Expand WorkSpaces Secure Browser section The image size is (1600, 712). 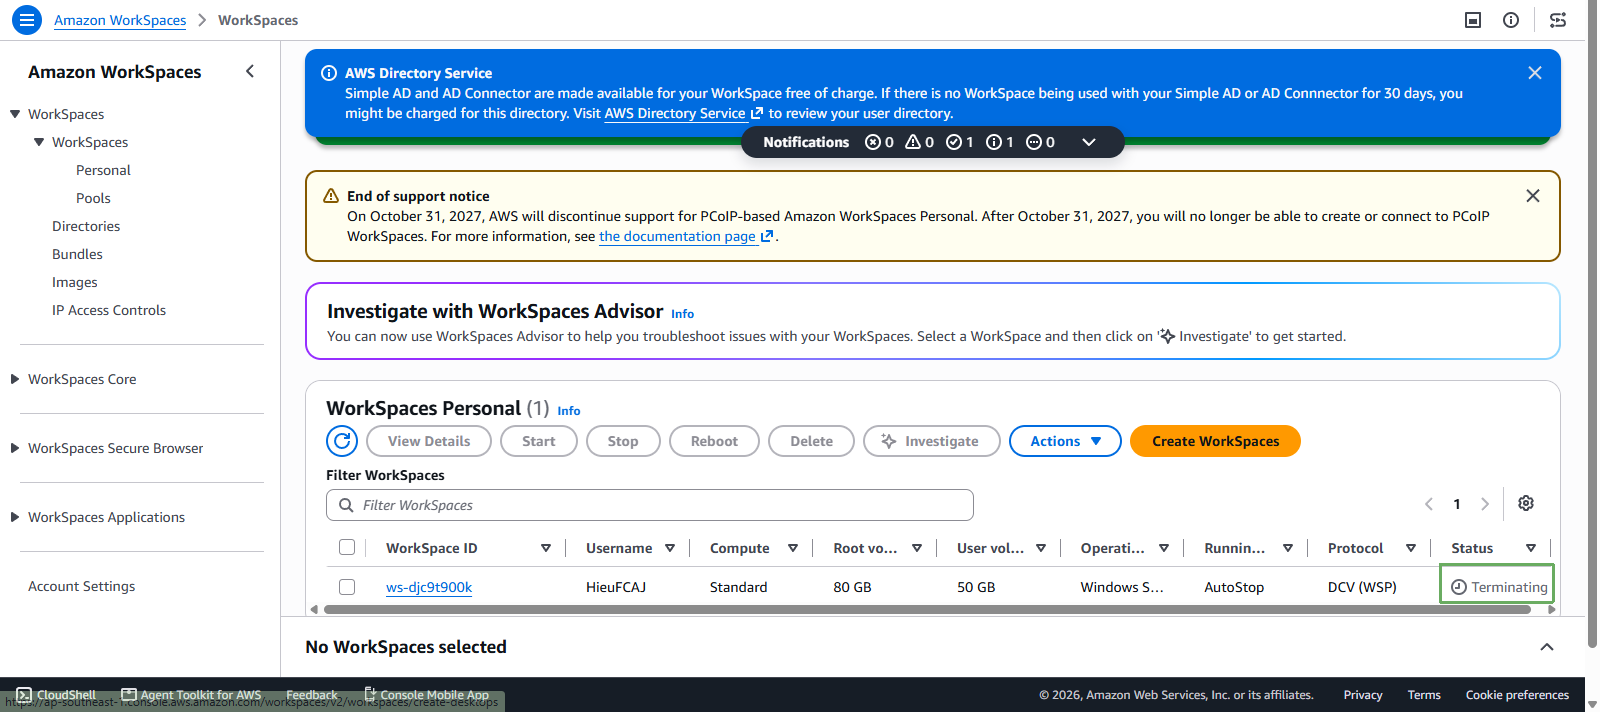pos(15,448)
